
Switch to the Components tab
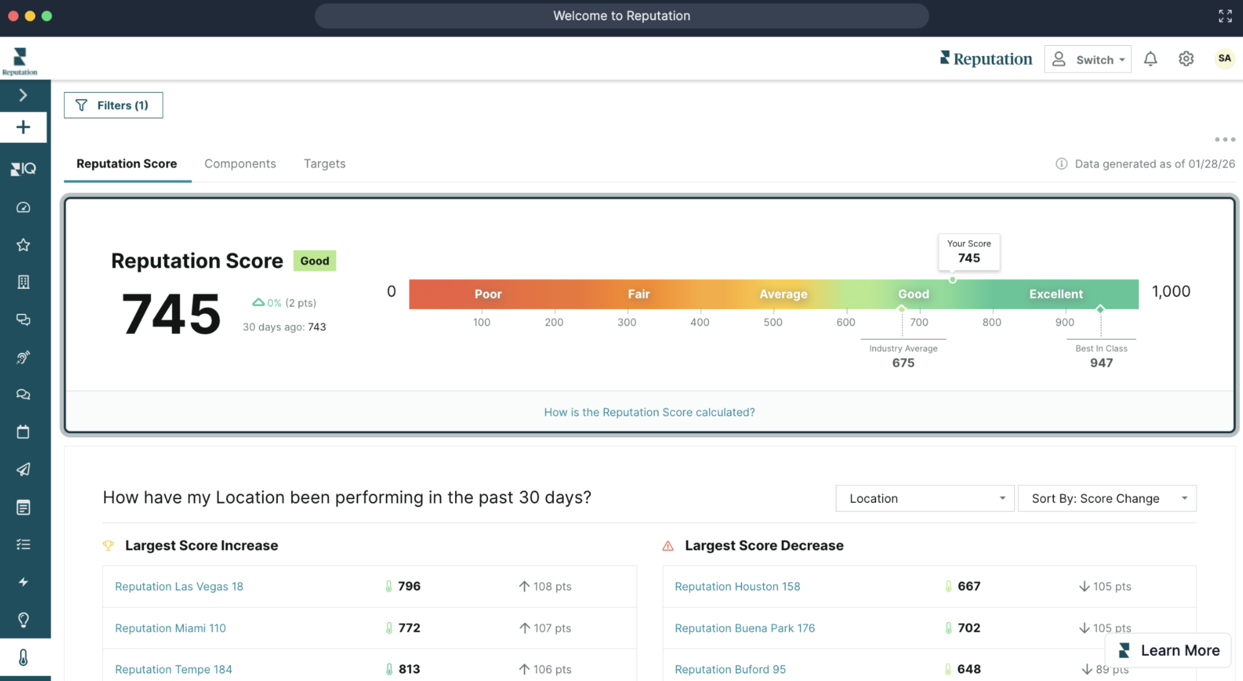tap(240, 164)
